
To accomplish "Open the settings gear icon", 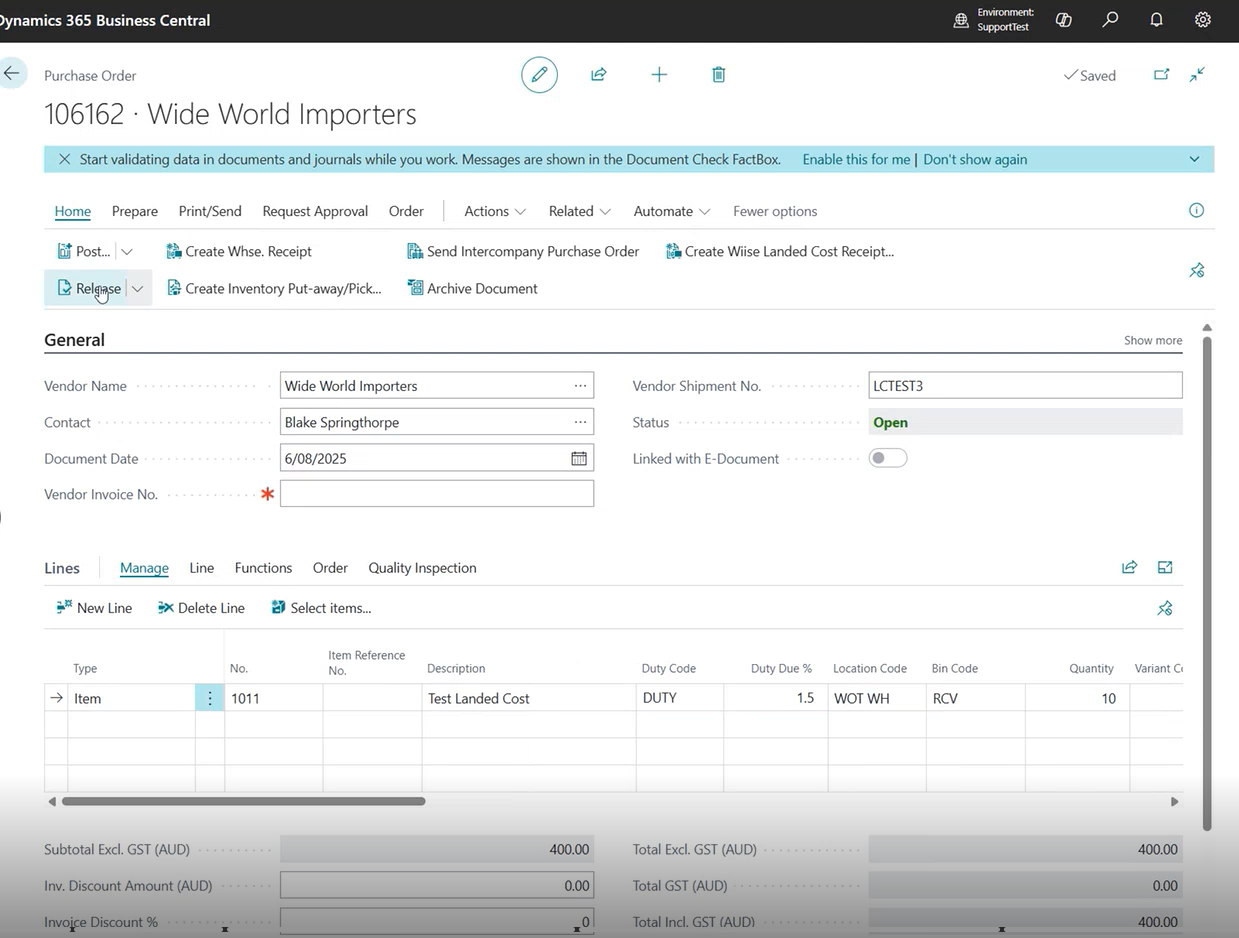I will (1203, 20).
